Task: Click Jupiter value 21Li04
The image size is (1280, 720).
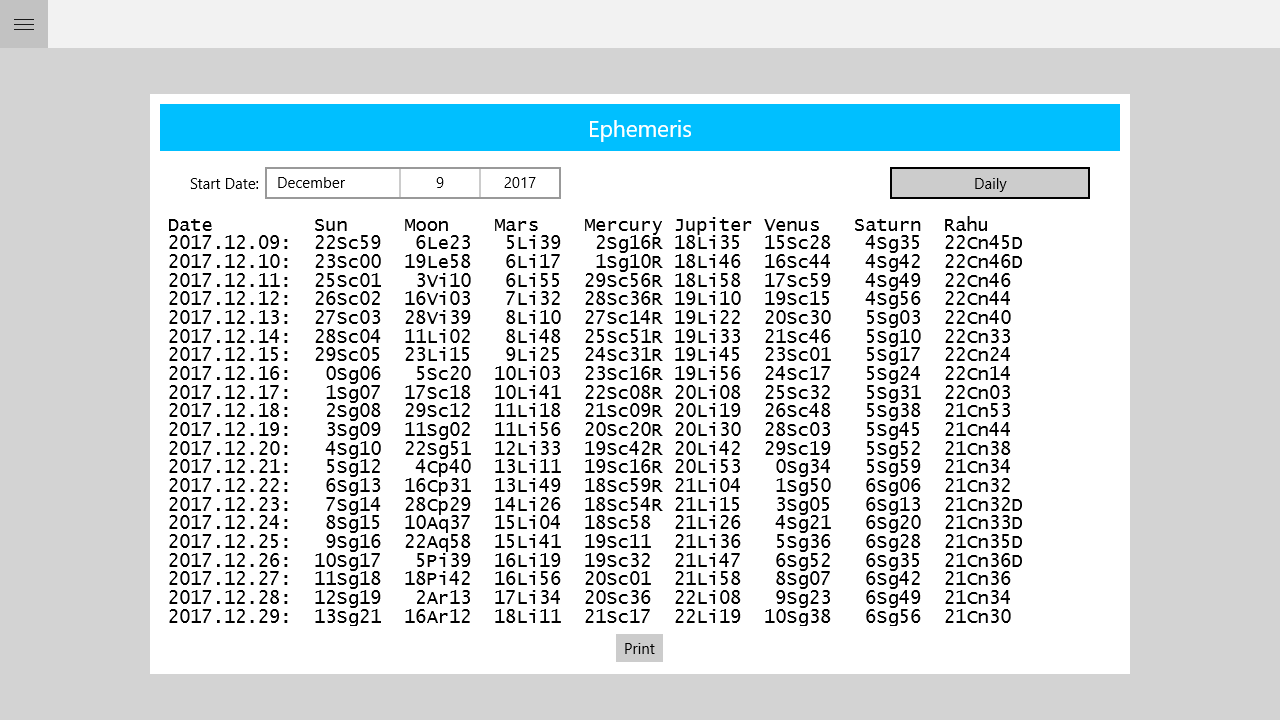Action: pos(708,486)
